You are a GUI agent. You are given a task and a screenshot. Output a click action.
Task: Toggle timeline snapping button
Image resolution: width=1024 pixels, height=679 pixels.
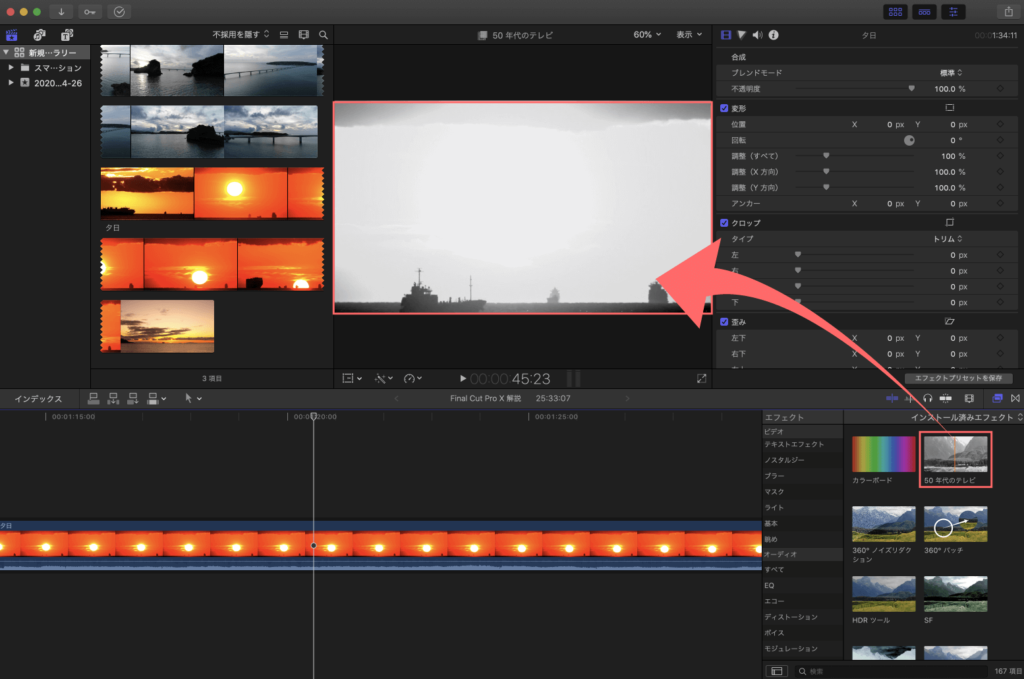click(946, 398)
